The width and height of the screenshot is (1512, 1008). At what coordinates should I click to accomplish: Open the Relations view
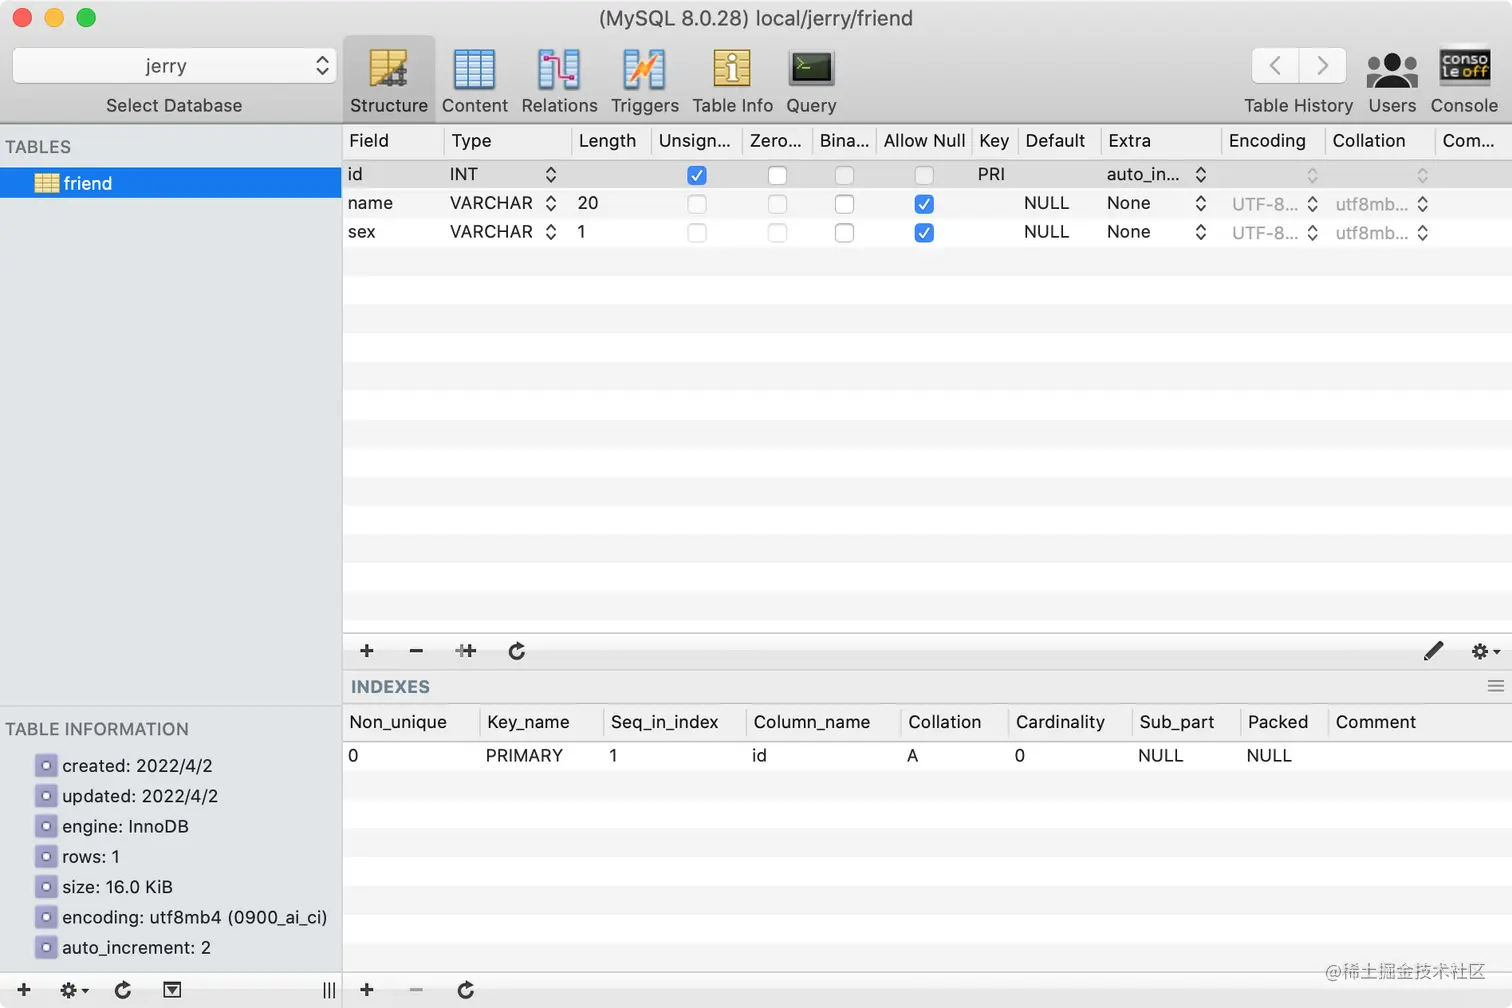(x=559, y=81)
